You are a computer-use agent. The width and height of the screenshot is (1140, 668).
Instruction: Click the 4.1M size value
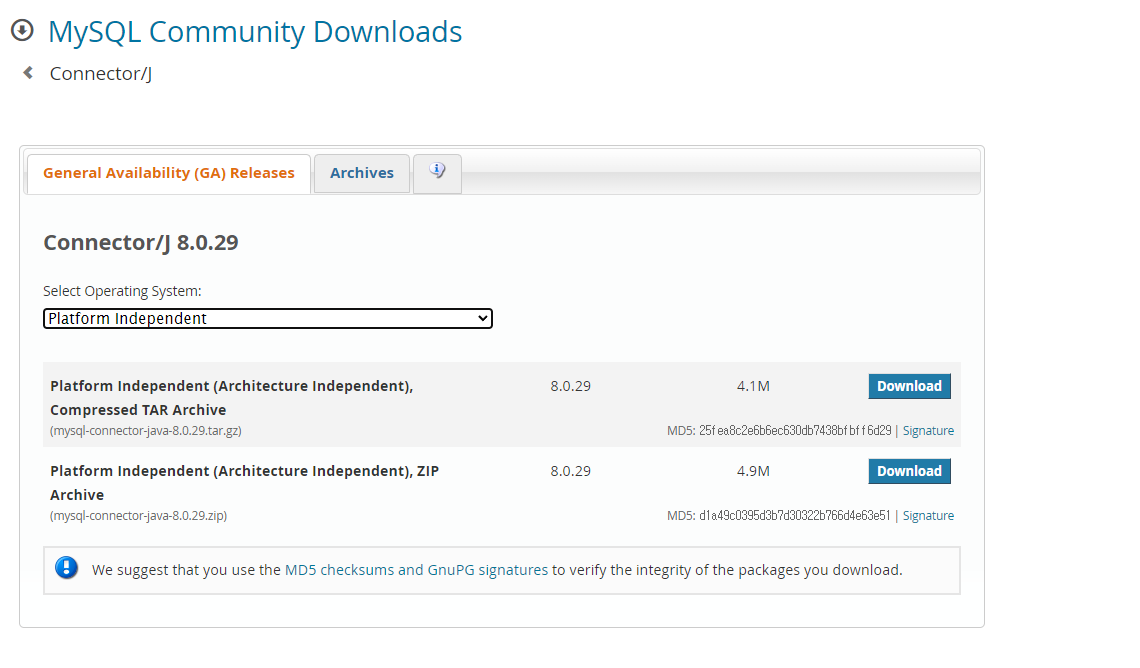(752, 386)
